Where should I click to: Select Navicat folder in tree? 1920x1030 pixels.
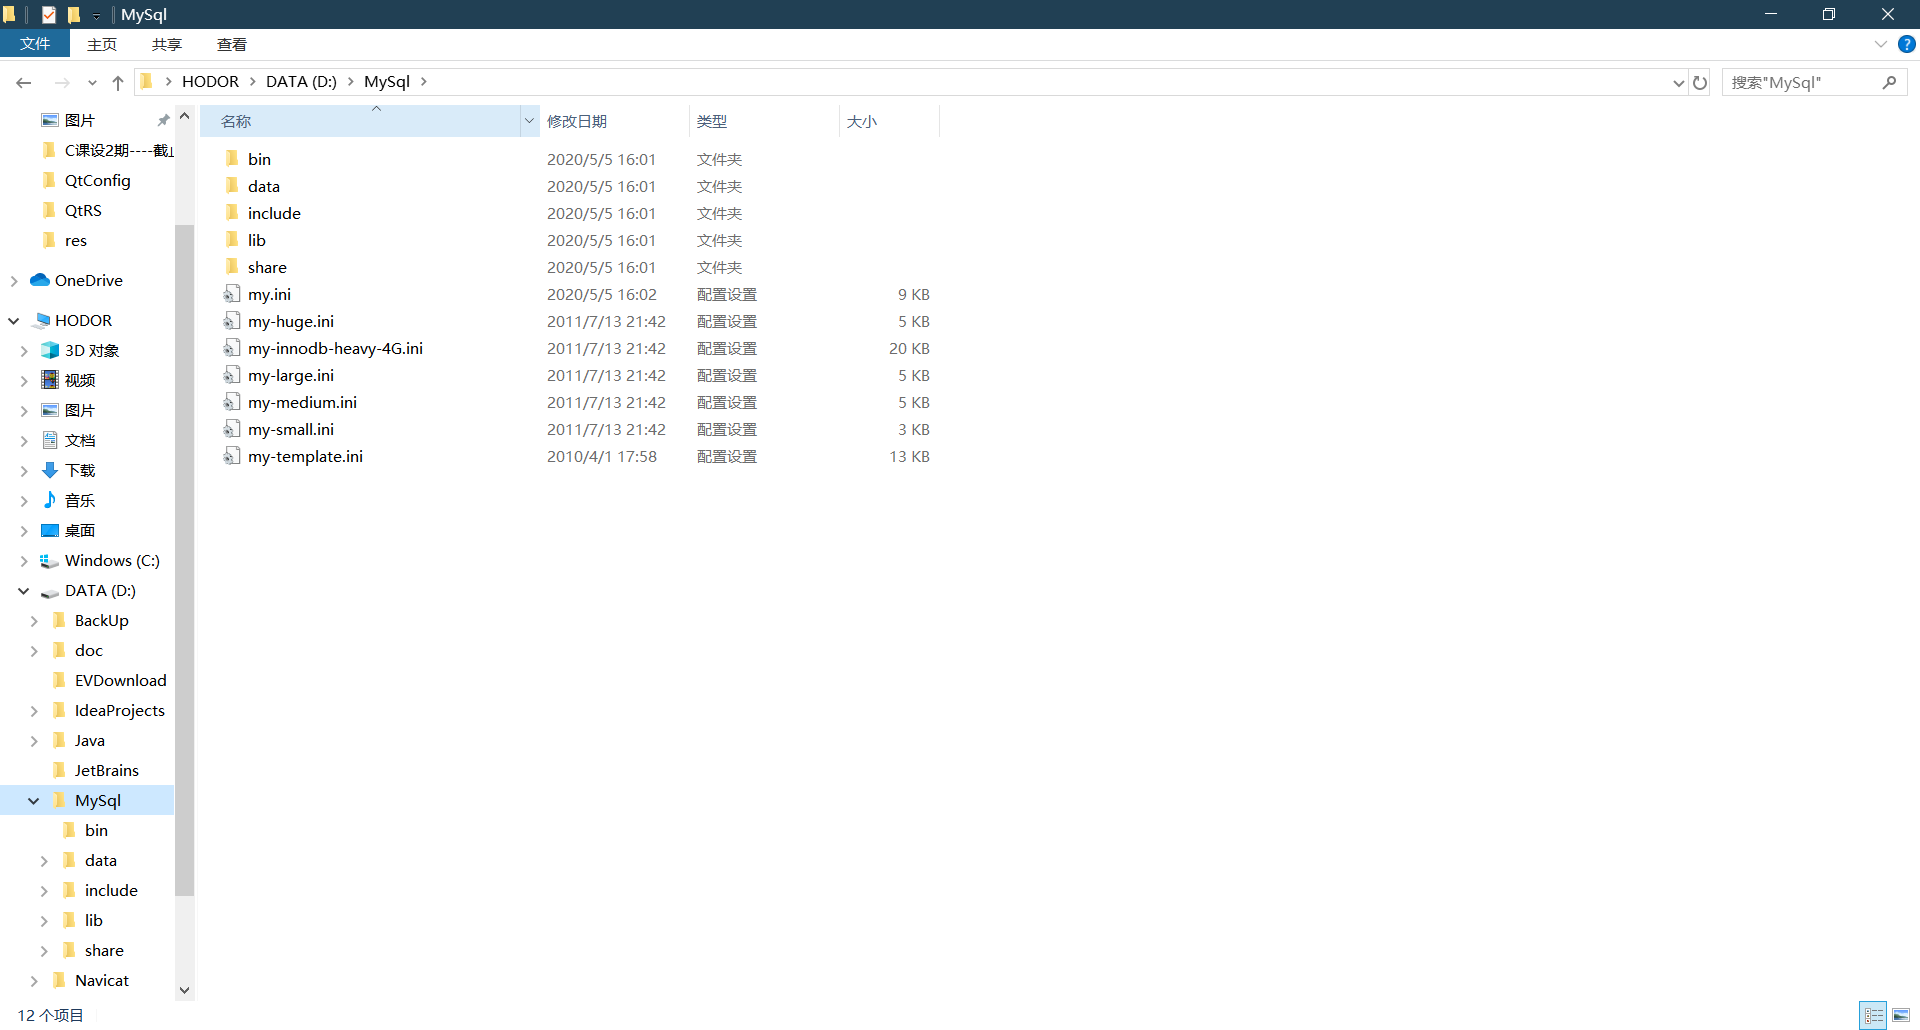point(101,980)
